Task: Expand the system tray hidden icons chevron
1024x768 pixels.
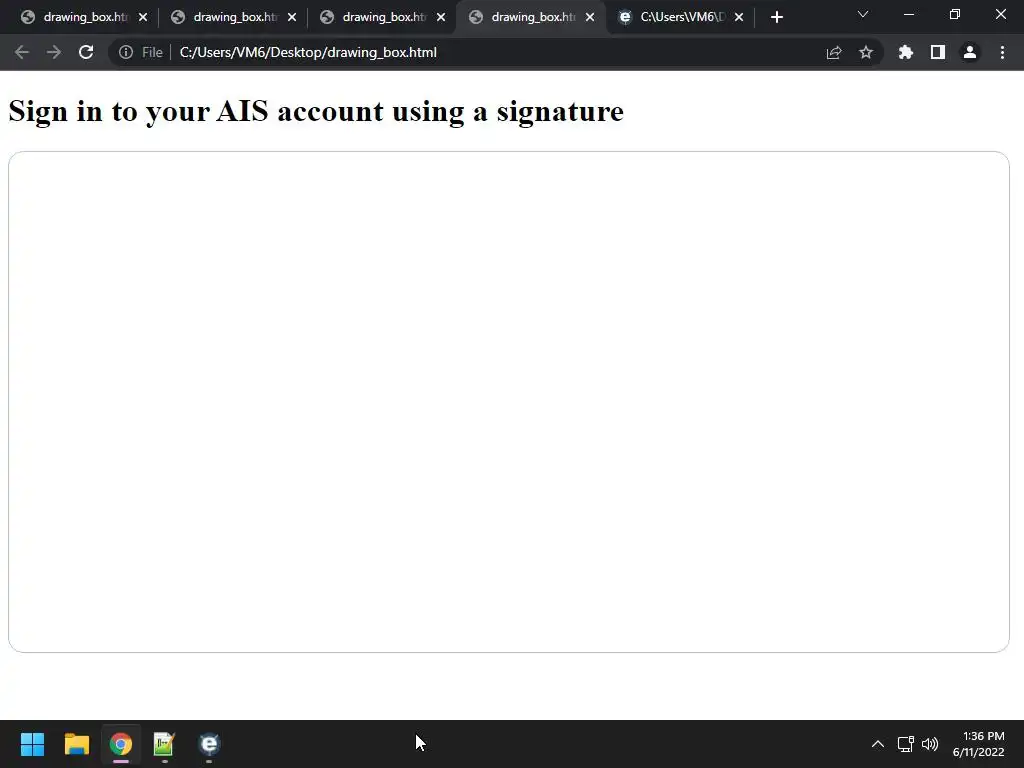Action: pos(878,744)
